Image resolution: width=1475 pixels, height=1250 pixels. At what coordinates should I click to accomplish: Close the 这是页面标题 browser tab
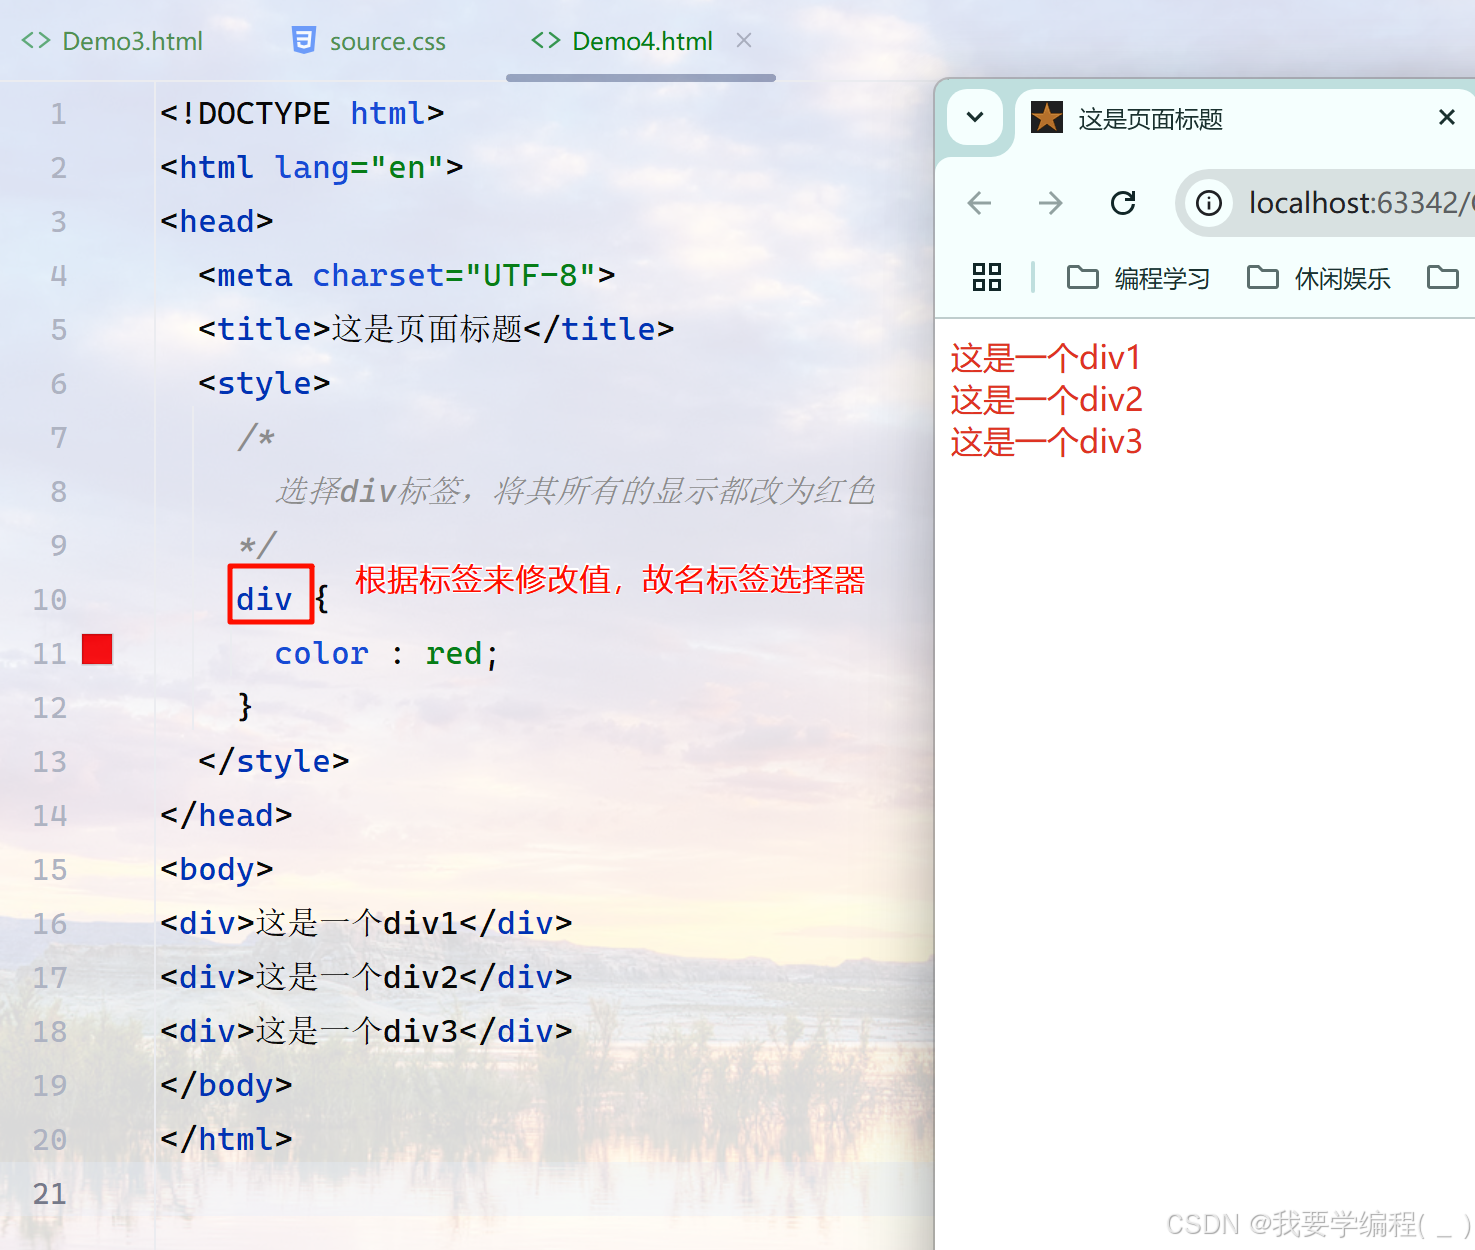[1446, 117]
